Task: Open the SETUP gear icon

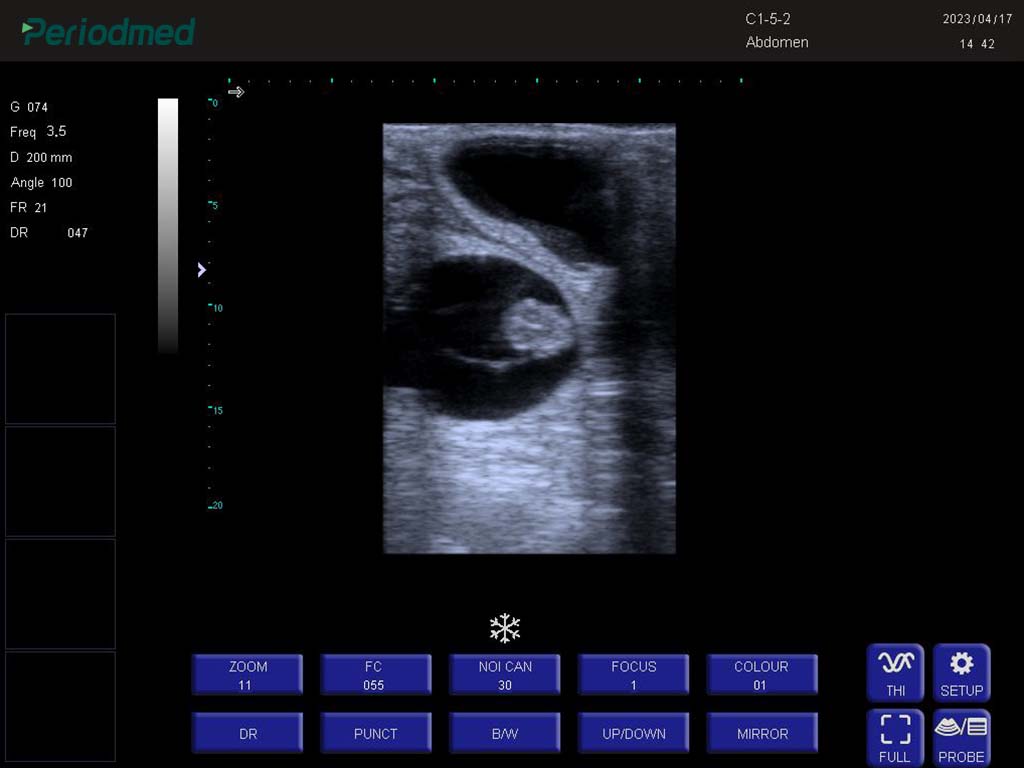Action: [961, 672]
